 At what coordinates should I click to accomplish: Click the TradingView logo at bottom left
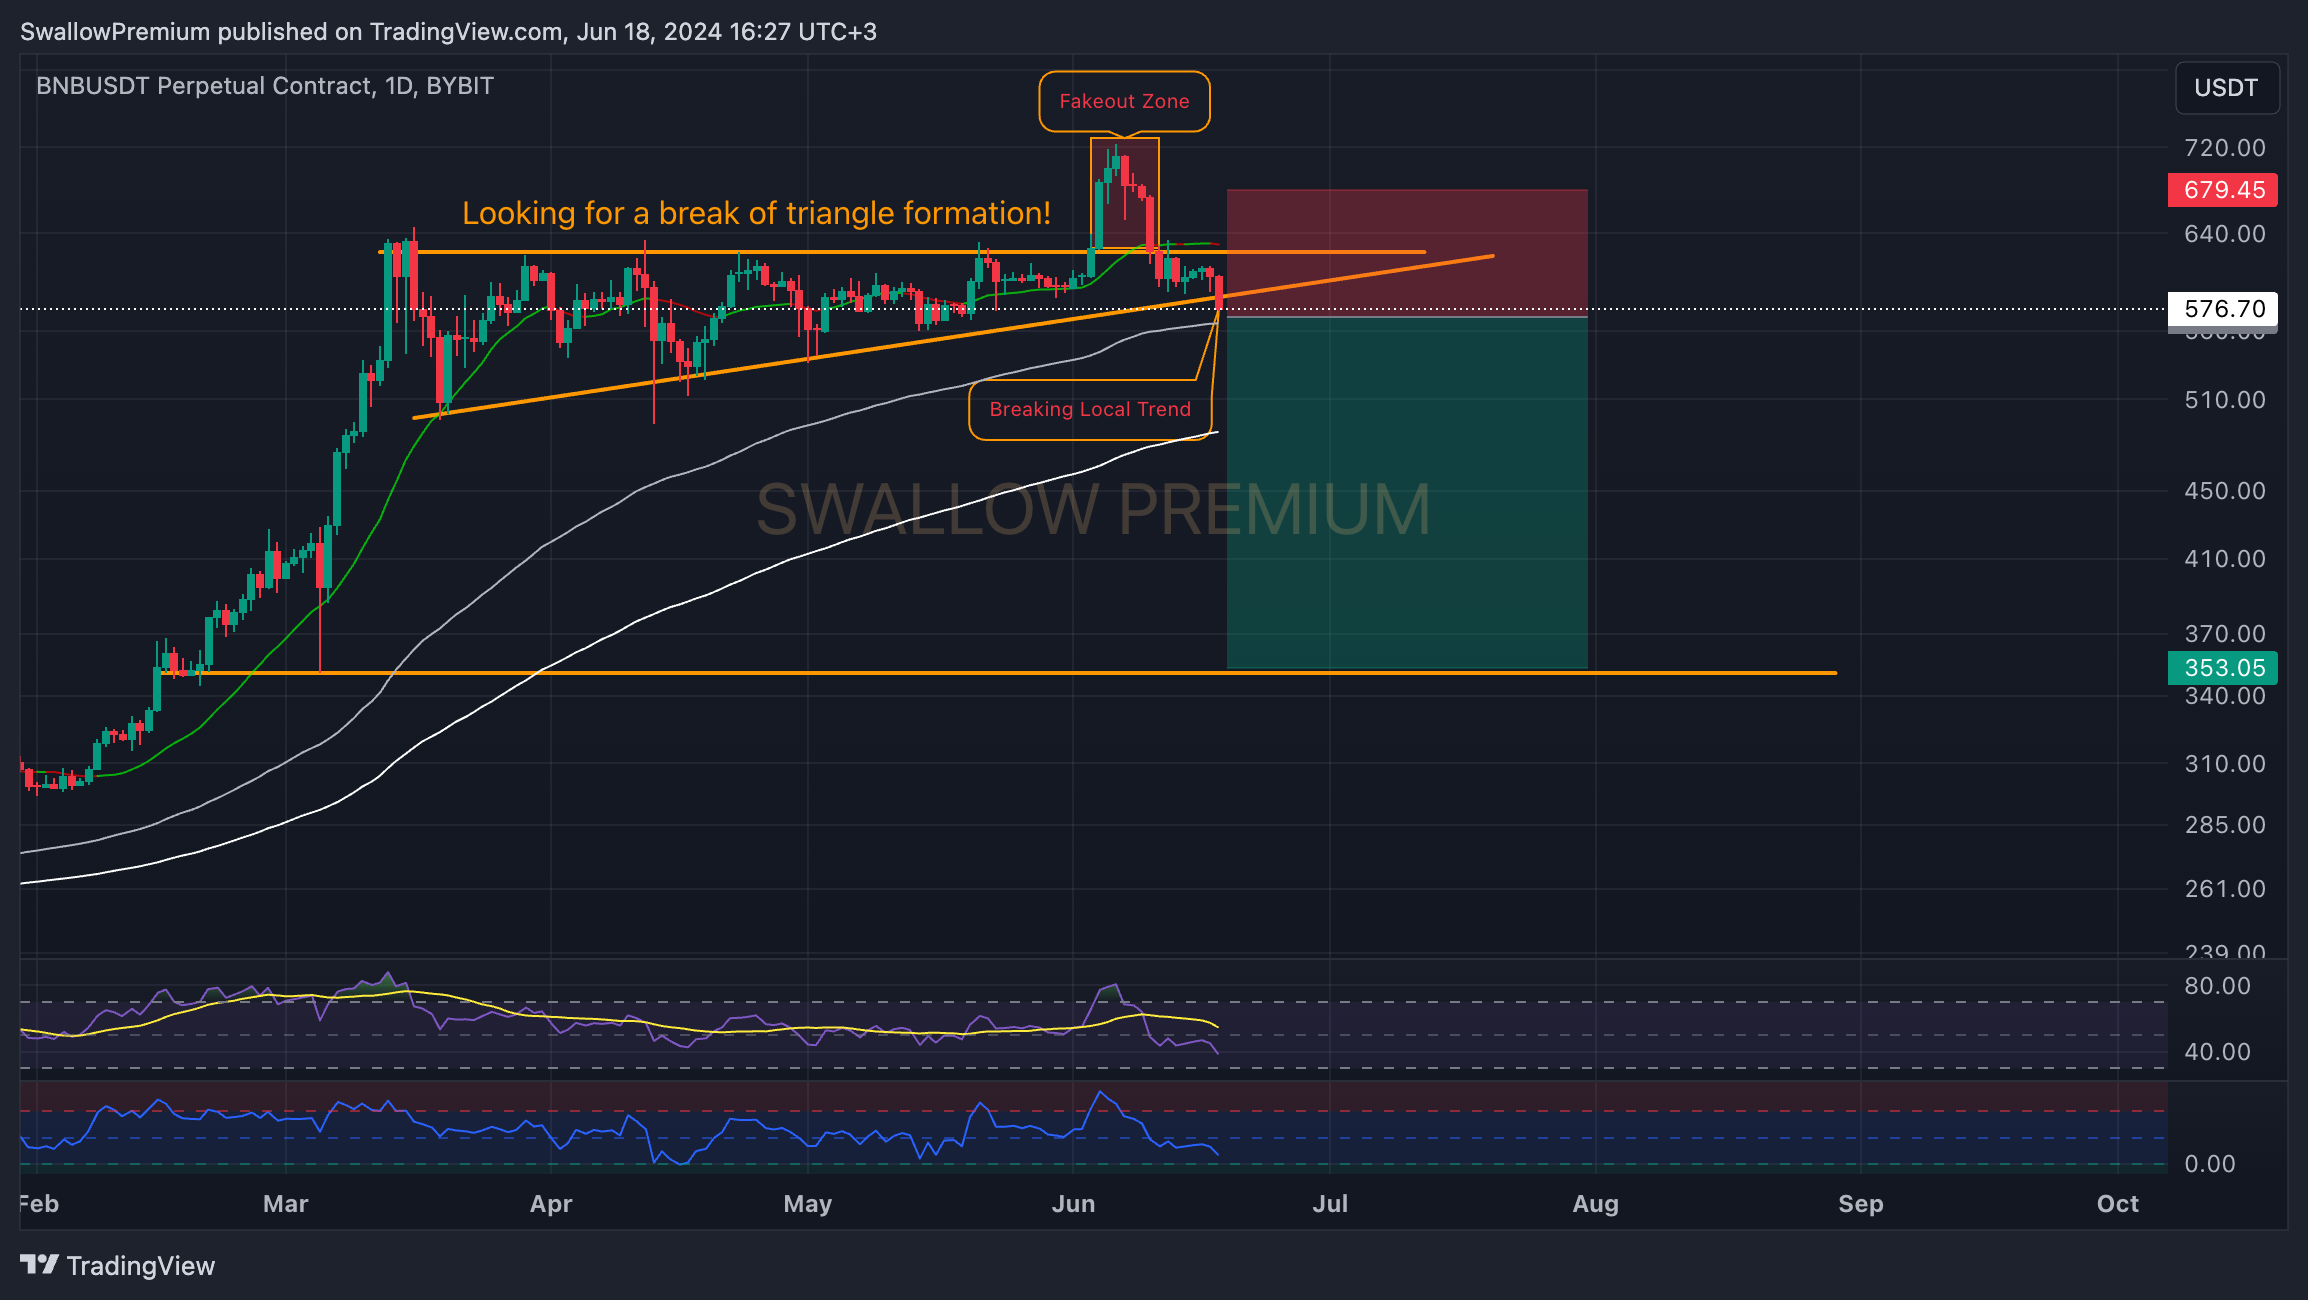117,1266
